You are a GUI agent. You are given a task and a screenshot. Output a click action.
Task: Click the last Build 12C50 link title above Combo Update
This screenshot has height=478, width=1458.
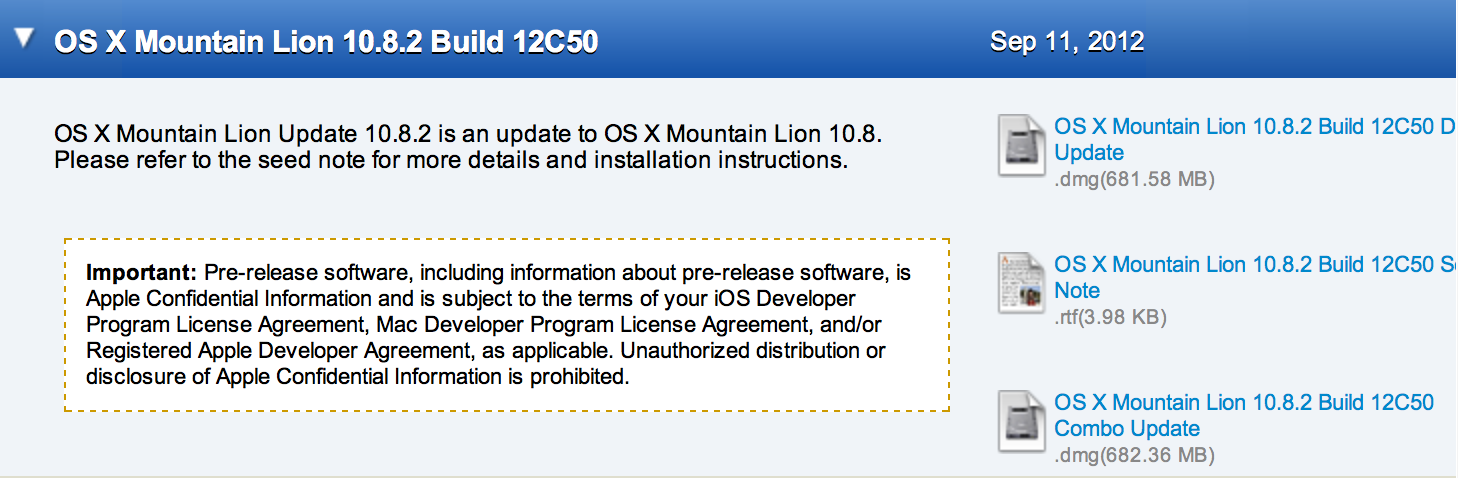1244,403
